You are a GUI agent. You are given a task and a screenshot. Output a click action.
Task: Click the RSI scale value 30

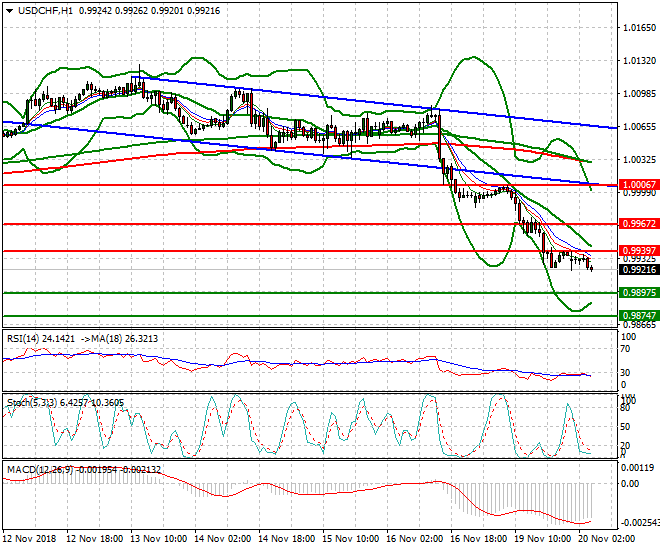[x=625, y=373]
